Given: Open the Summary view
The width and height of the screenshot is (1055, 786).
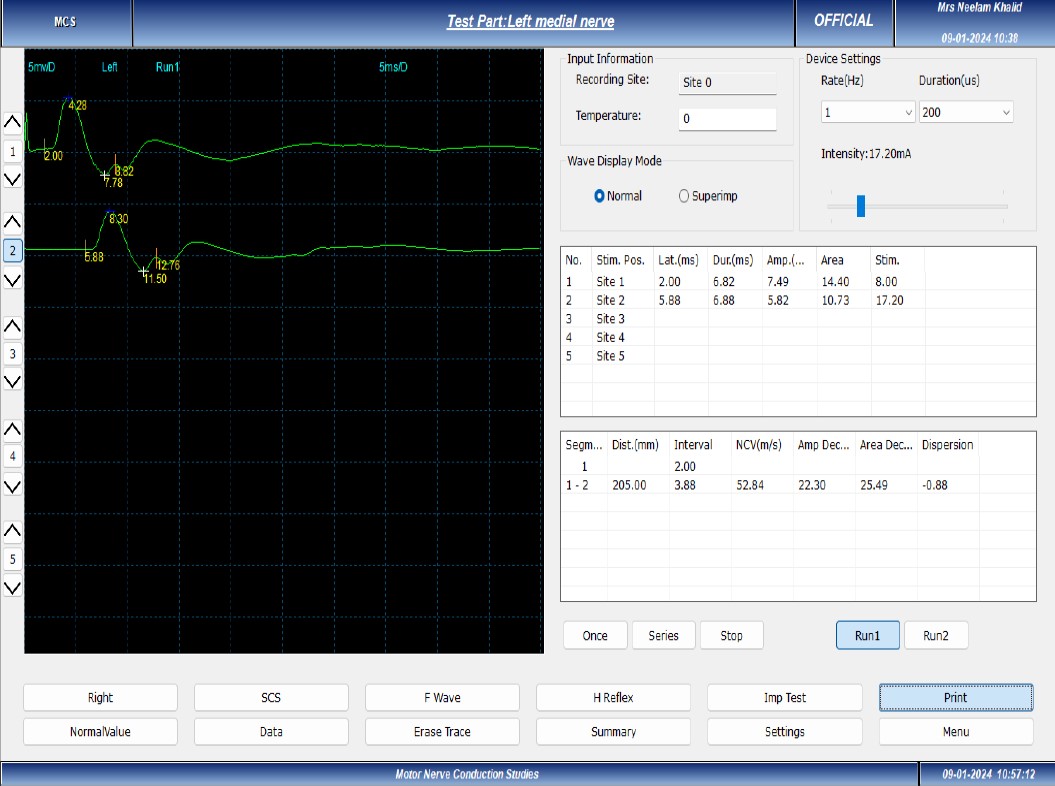Looking at the screenshot, I should 613,731.
